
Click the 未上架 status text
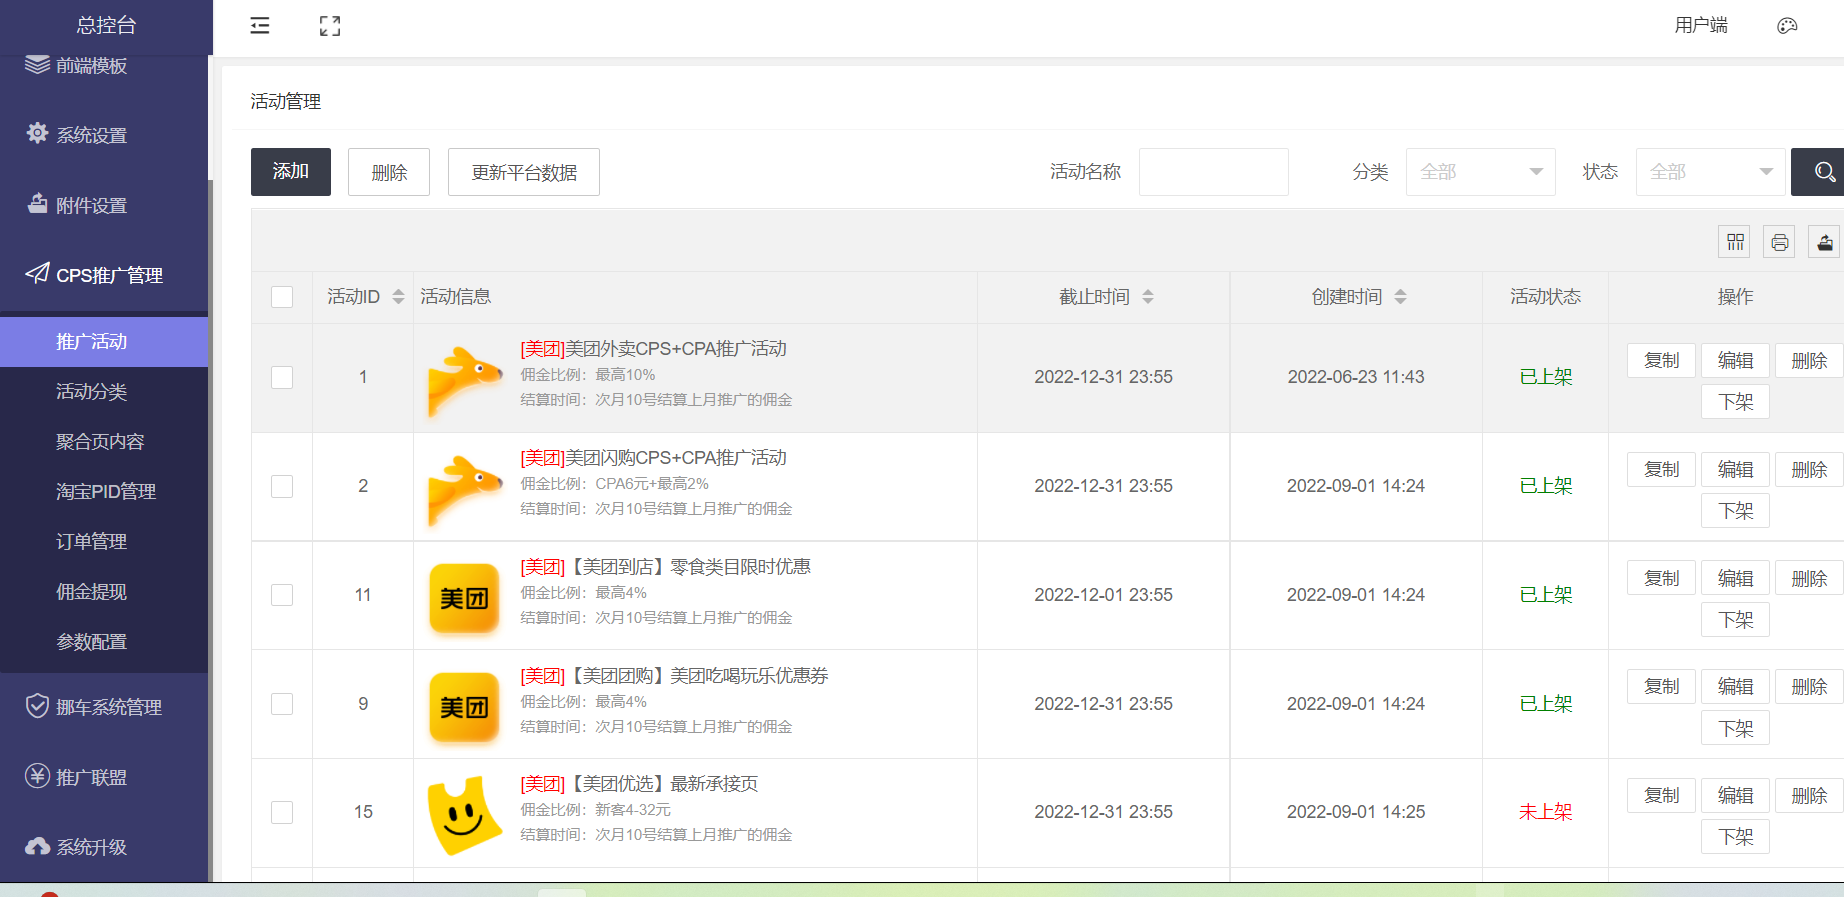(1545, 812)
